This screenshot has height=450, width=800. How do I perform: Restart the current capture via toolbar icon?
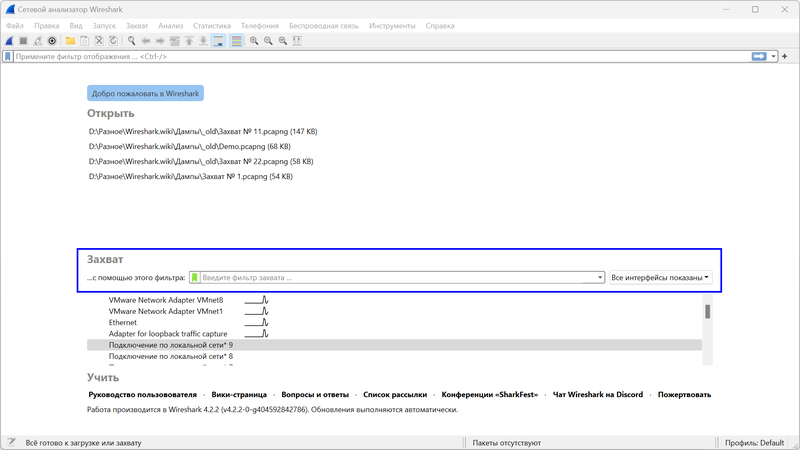(x=38, y=41)
